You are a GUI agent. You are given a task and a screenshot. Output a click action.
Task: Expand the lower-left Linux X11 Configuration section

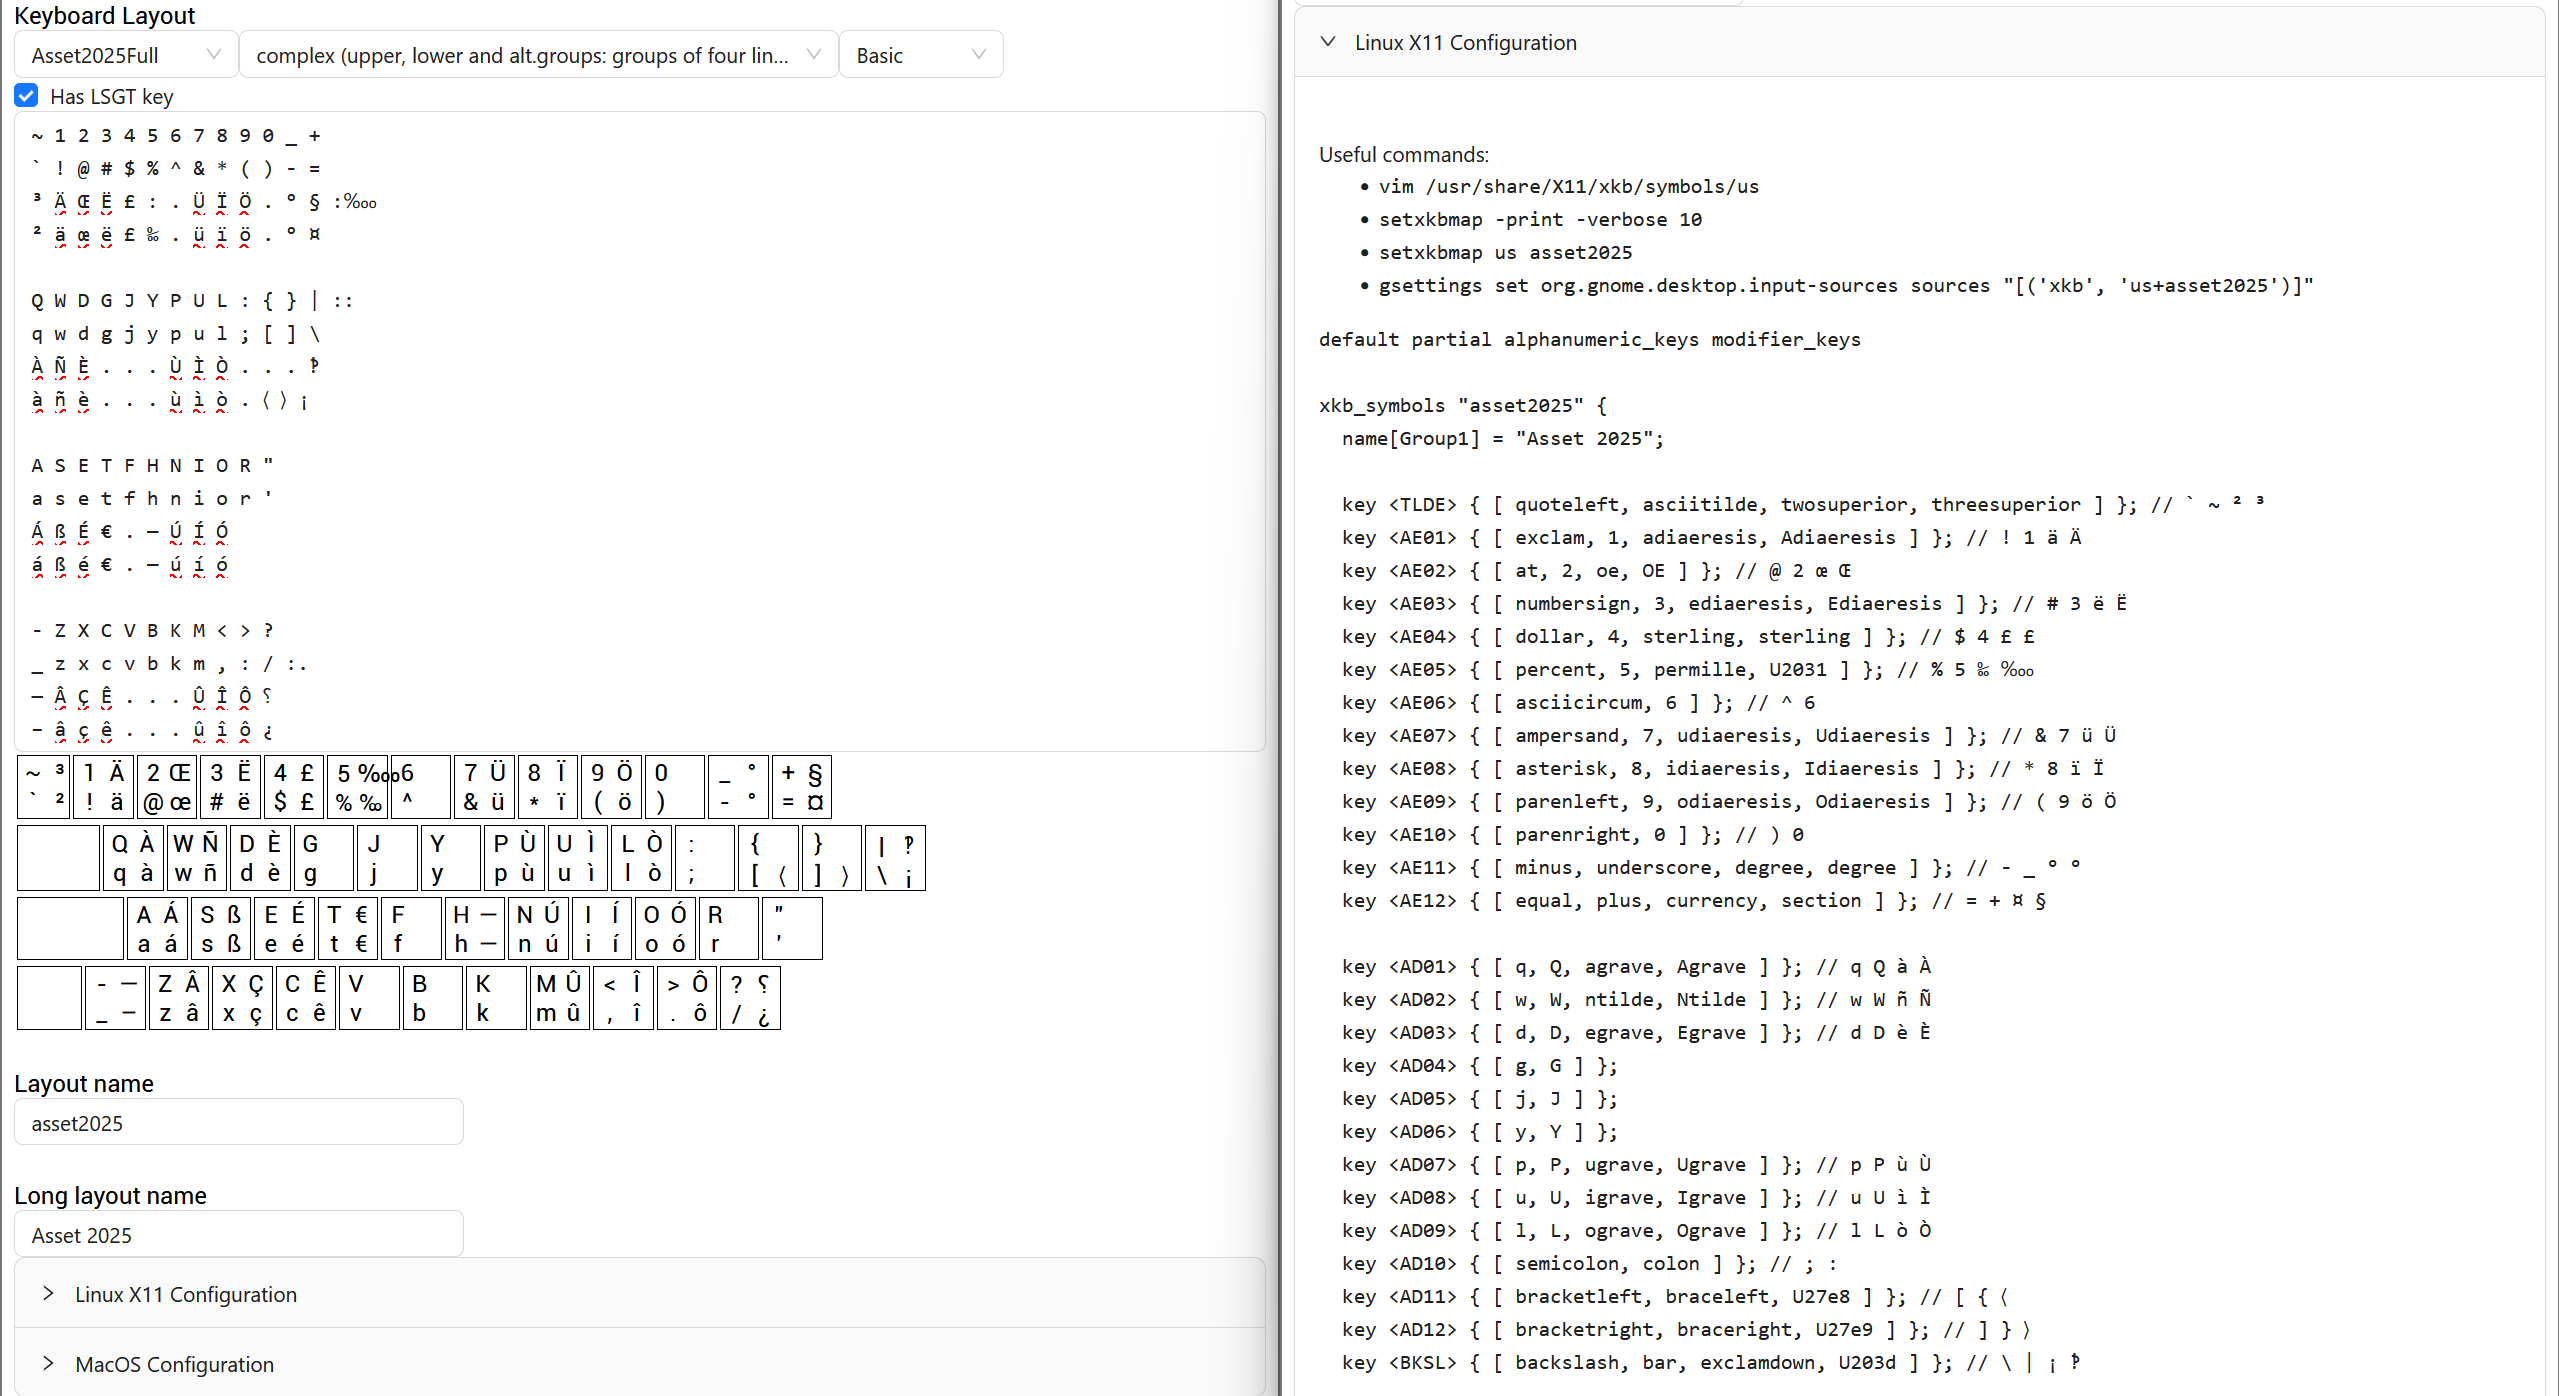point(185,1294)
